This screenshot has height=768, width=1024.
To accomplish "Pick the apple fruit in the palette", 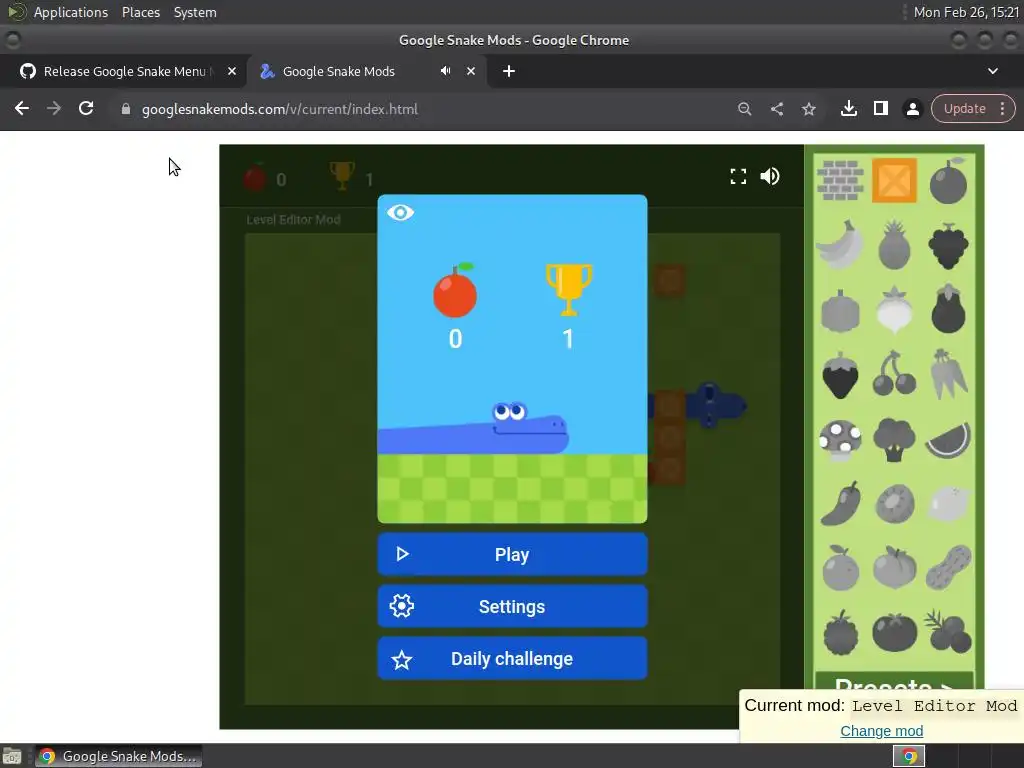I will click(x=948, y=181).
